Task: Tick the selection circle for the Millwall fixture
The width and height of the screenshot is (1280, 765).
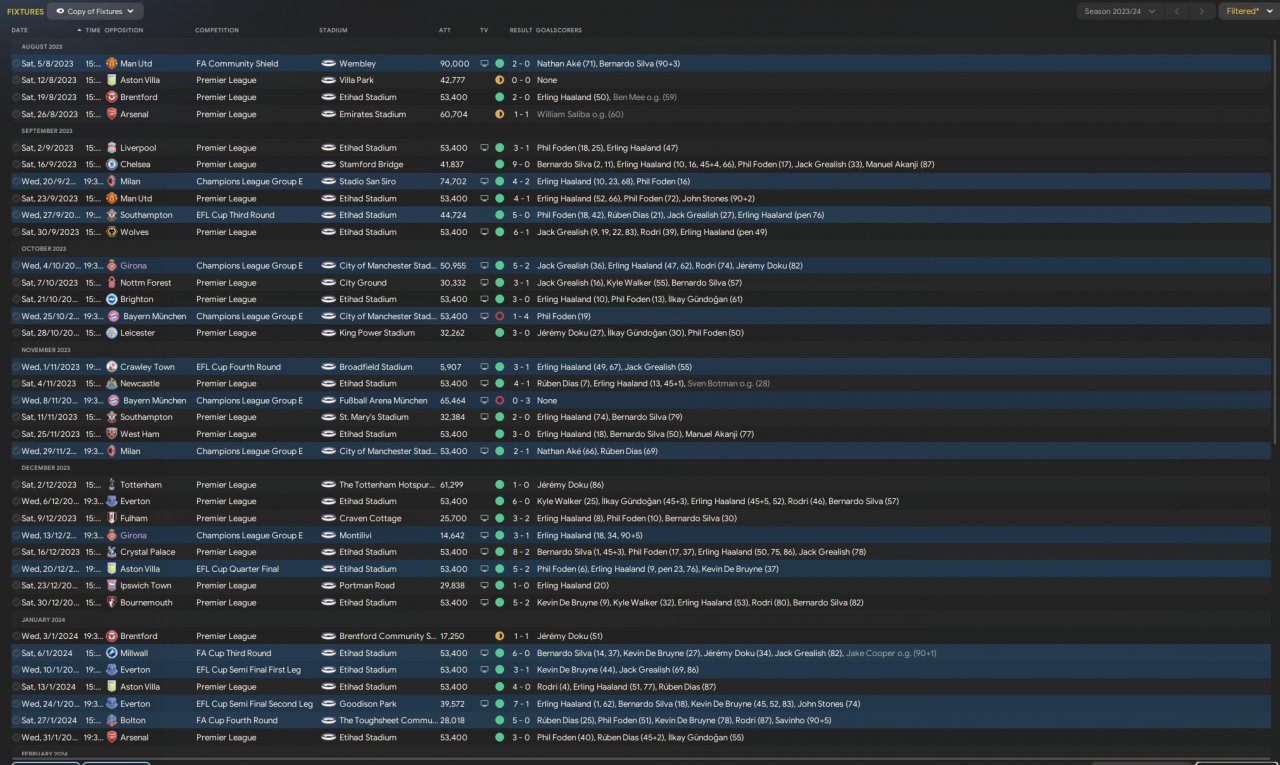Action: (16, 653)
